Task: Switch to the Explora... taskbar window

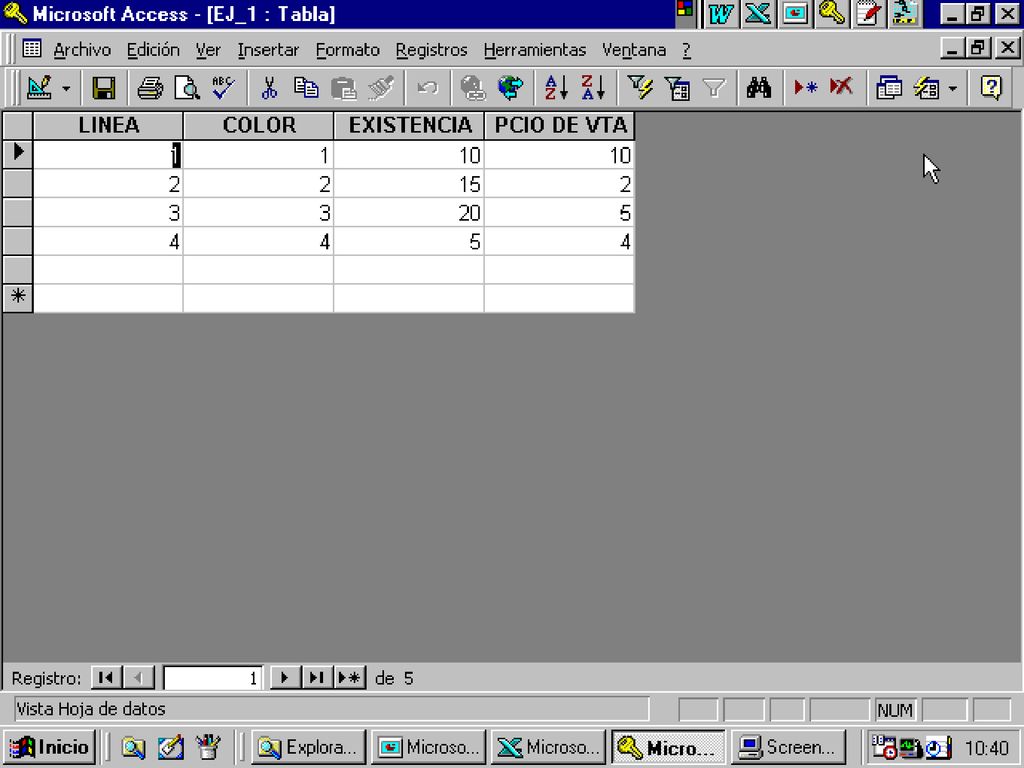Action: click(x=308, y=747)
